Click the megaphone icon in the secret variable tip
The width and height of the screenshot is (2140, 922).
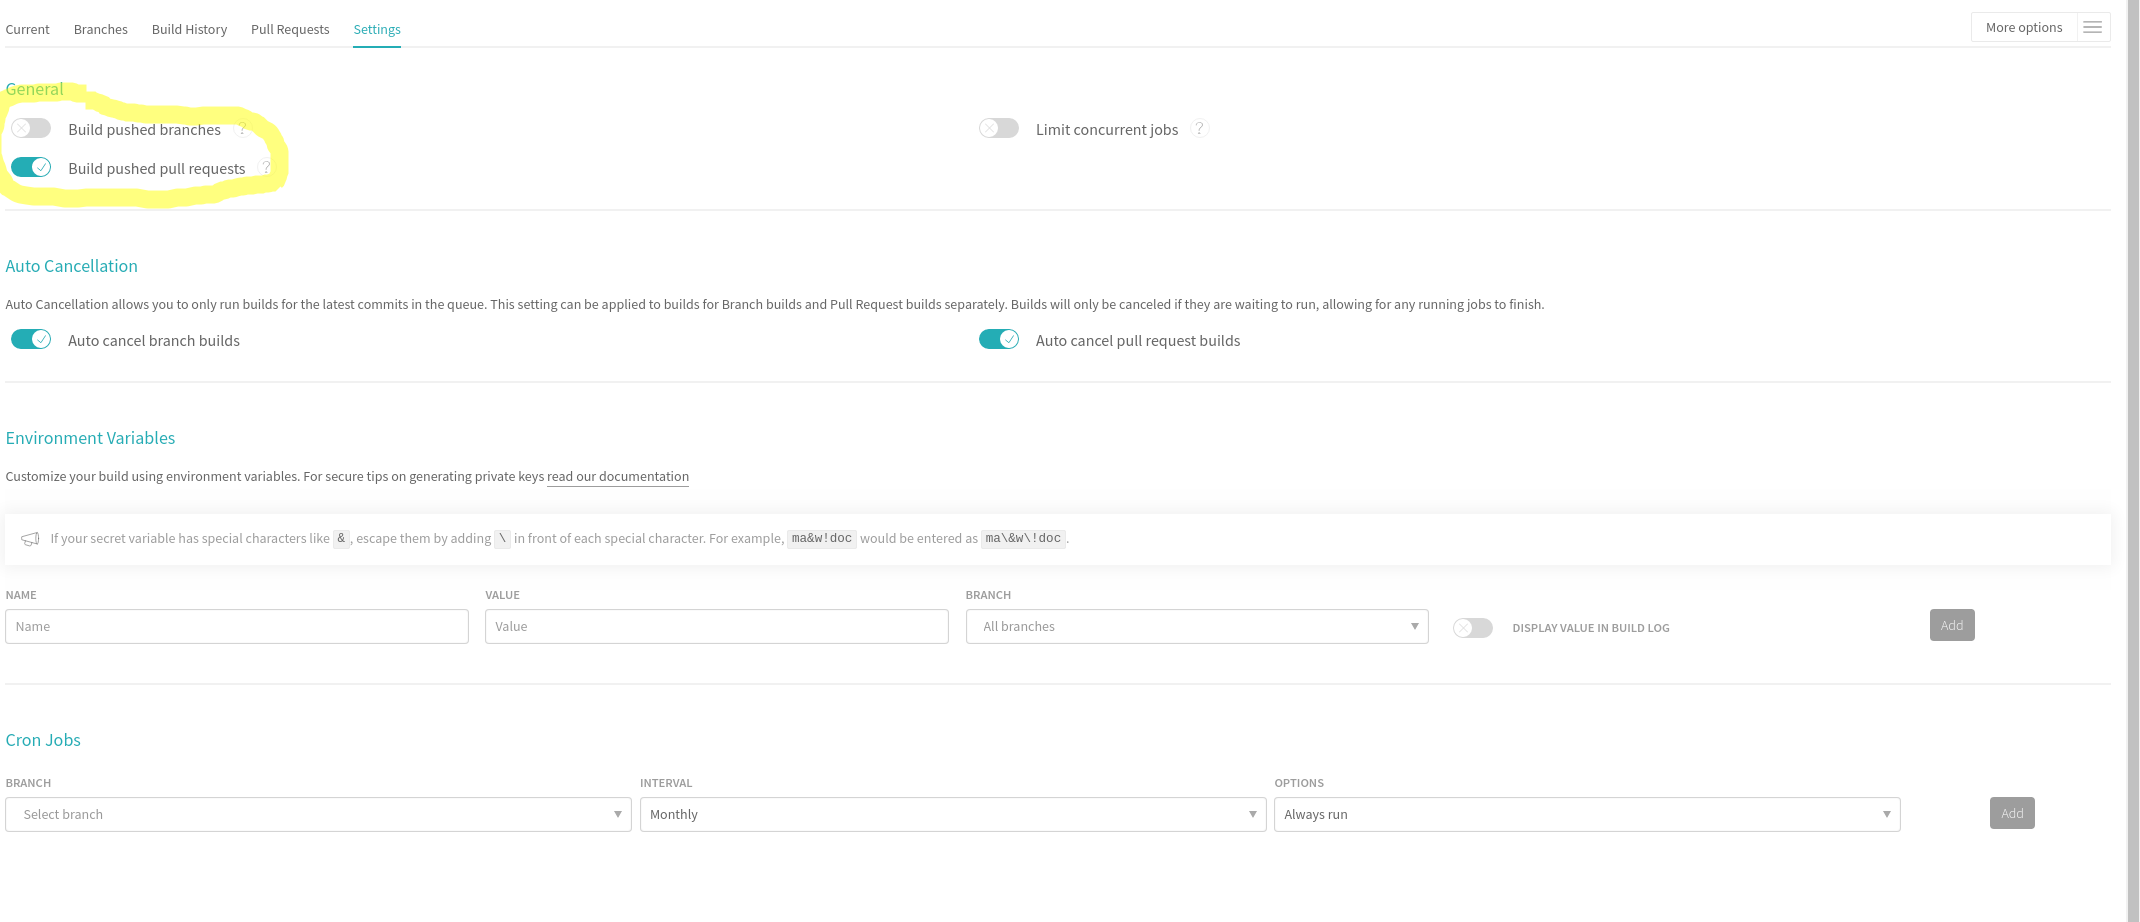[30, 539]
